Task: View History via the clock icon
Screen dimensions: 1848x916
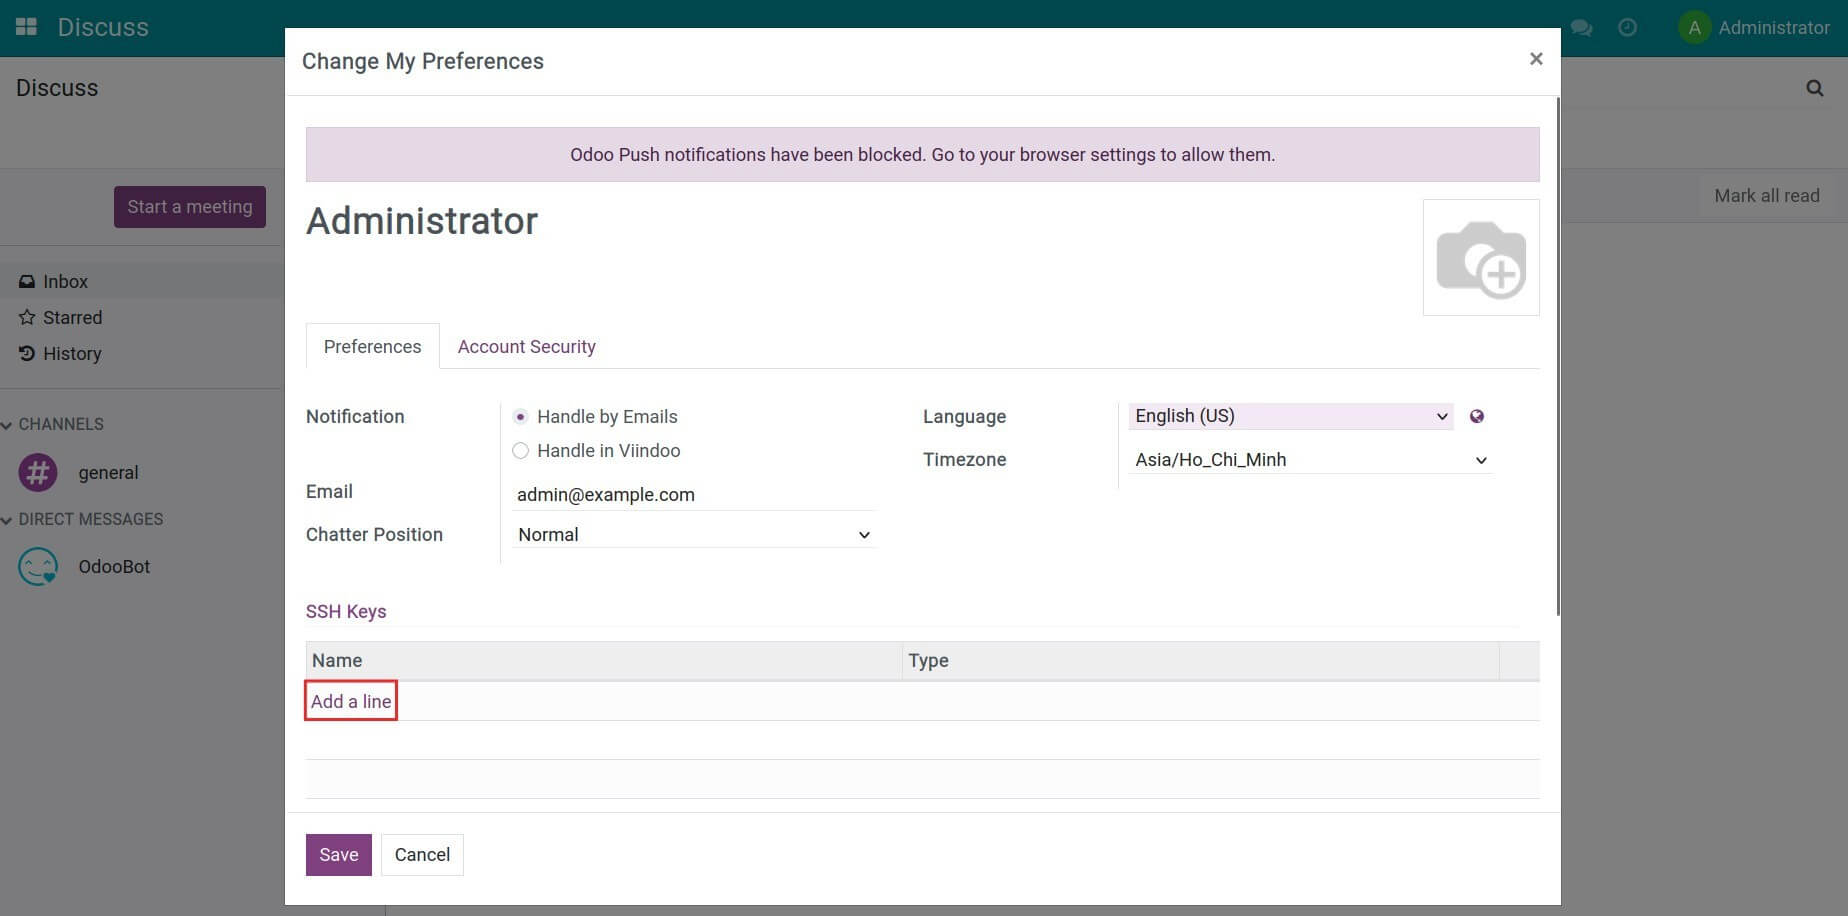Action: click(x=26, y=353)
